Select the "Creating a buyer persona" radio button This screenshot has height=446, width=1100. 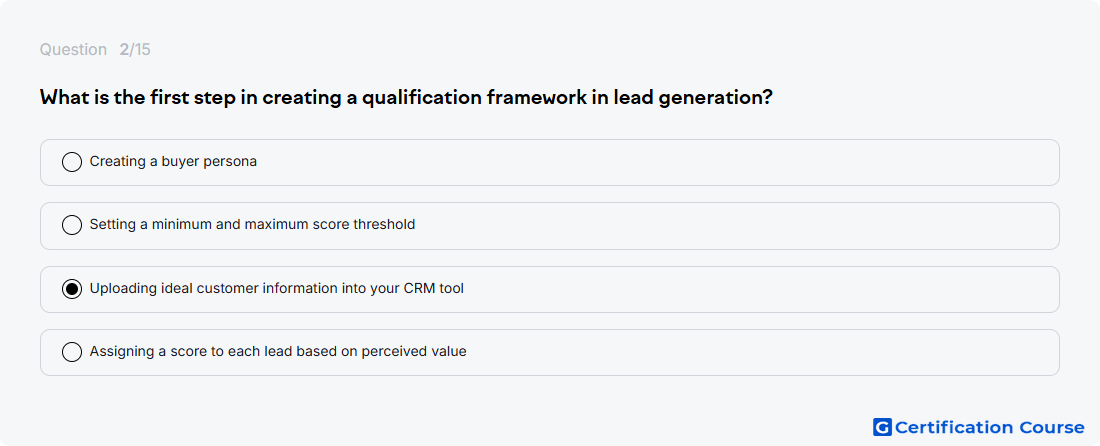(x=72, y=162)
